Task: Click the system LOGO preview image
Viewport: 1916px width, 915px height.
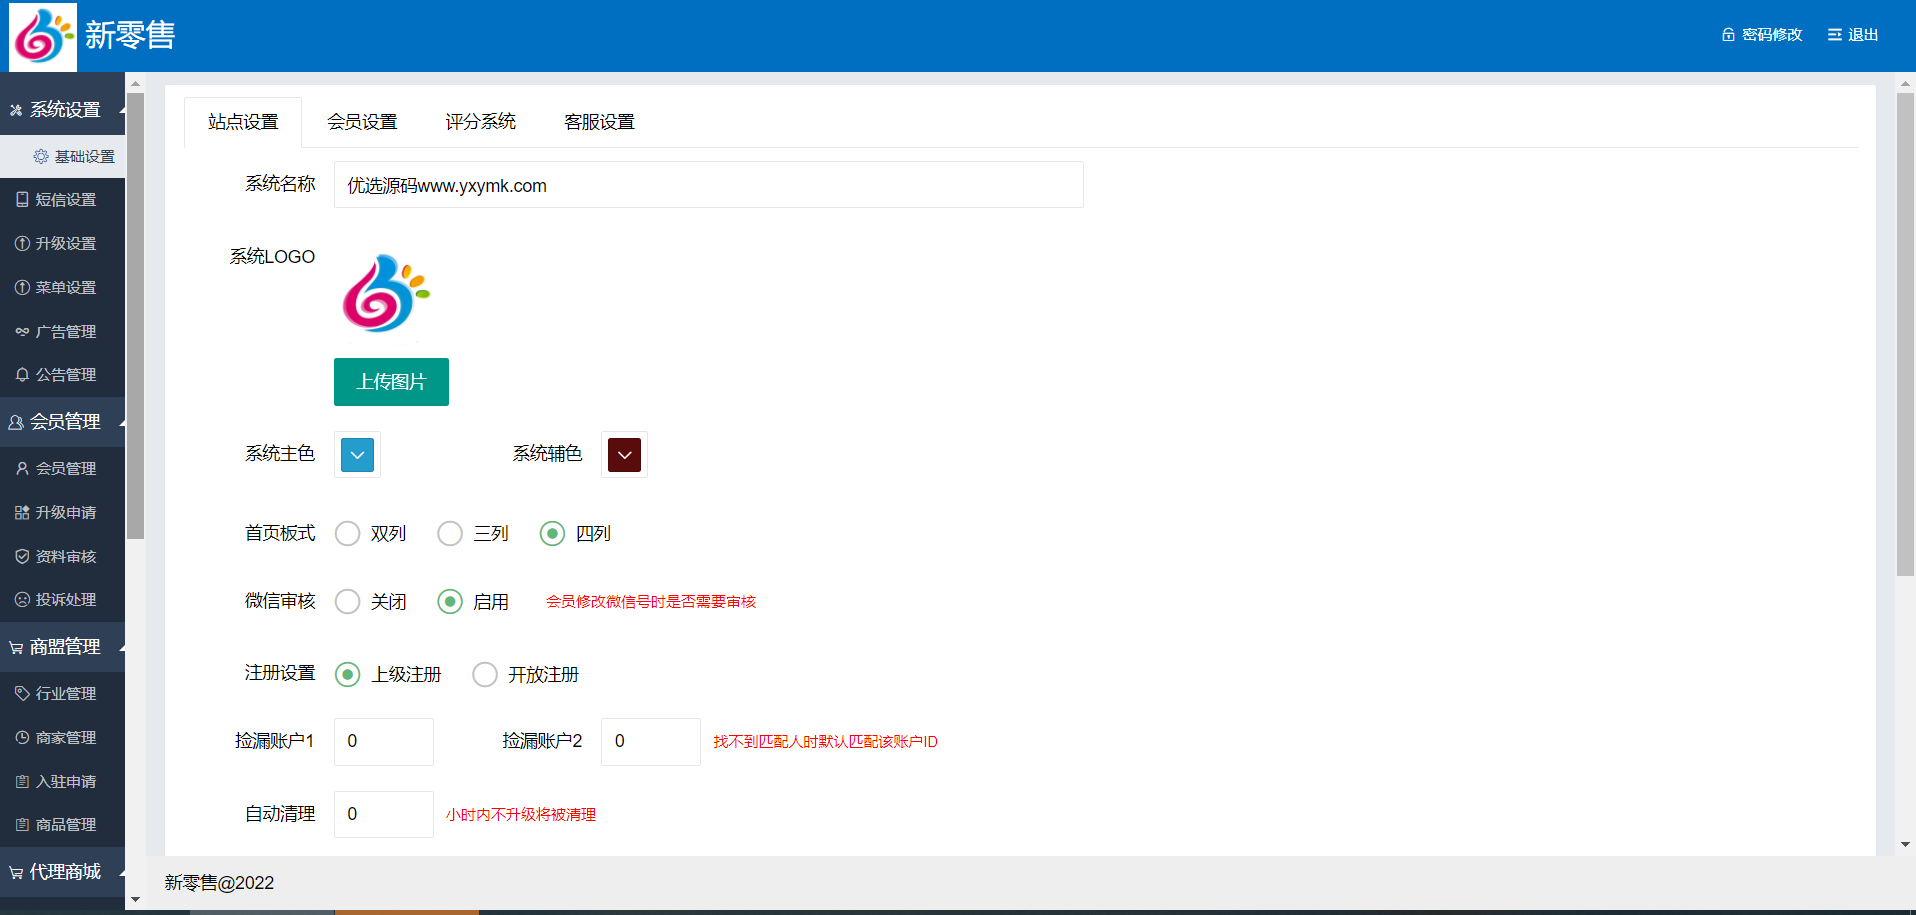Action: pyautogui.click(x=385, y=294)
